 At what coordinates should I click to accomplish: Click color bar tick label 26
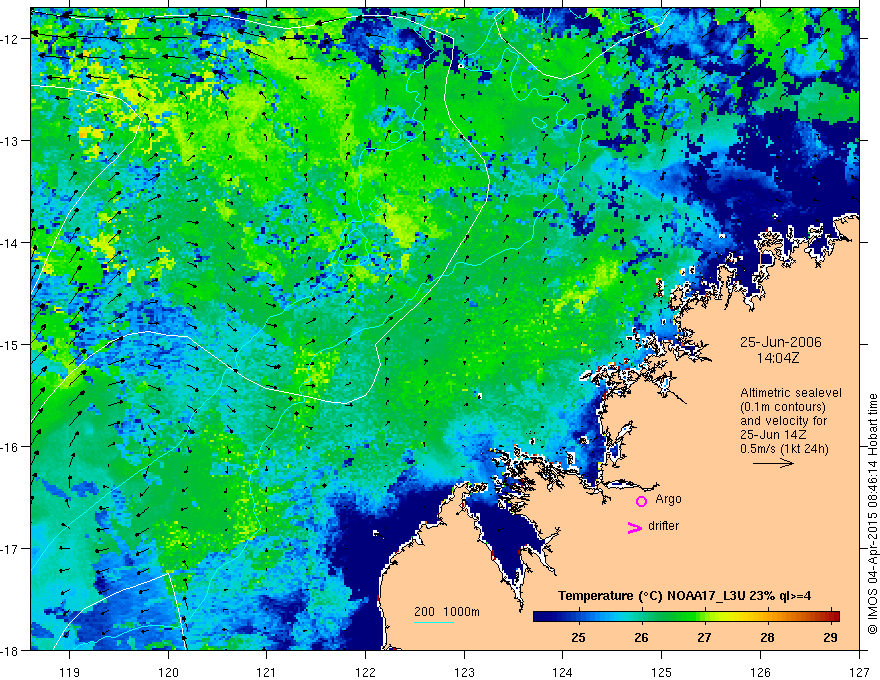[641, 637]
